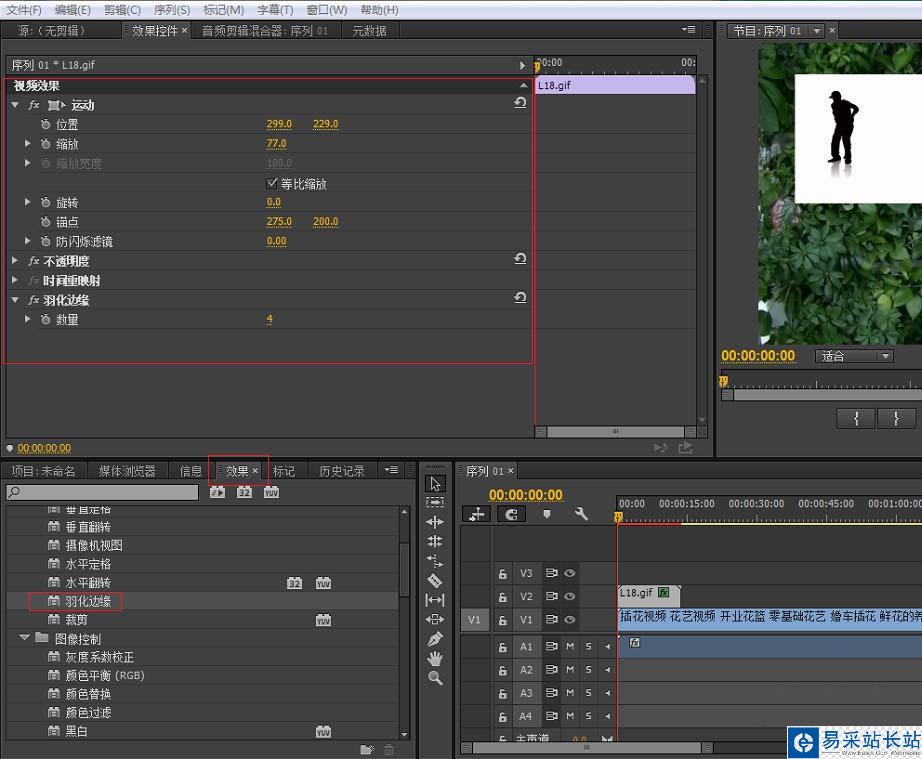Reset the 不透明度 effect

click(520, 259)
